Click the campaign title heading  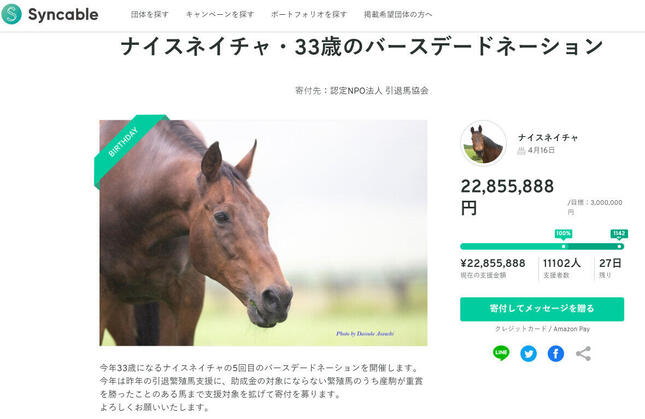(362, 46)
